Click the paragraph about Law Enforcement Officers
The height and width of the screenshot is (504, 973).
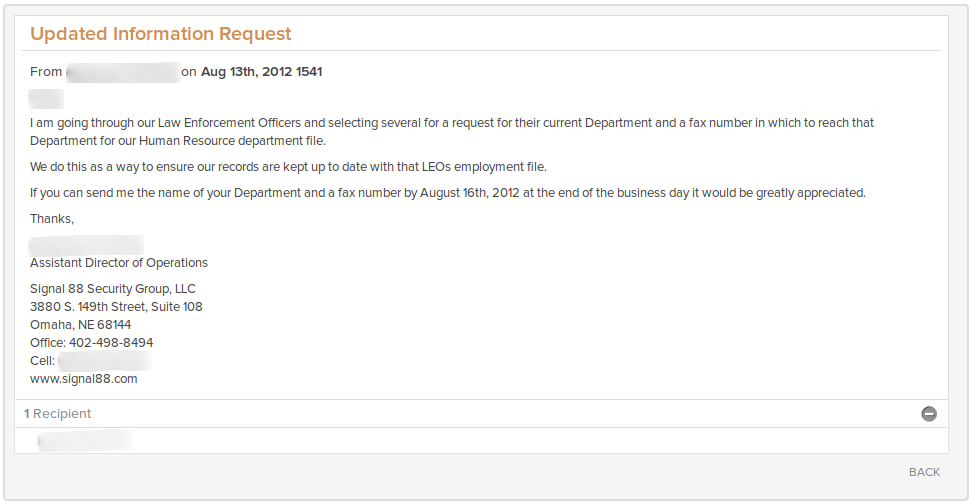452,132
